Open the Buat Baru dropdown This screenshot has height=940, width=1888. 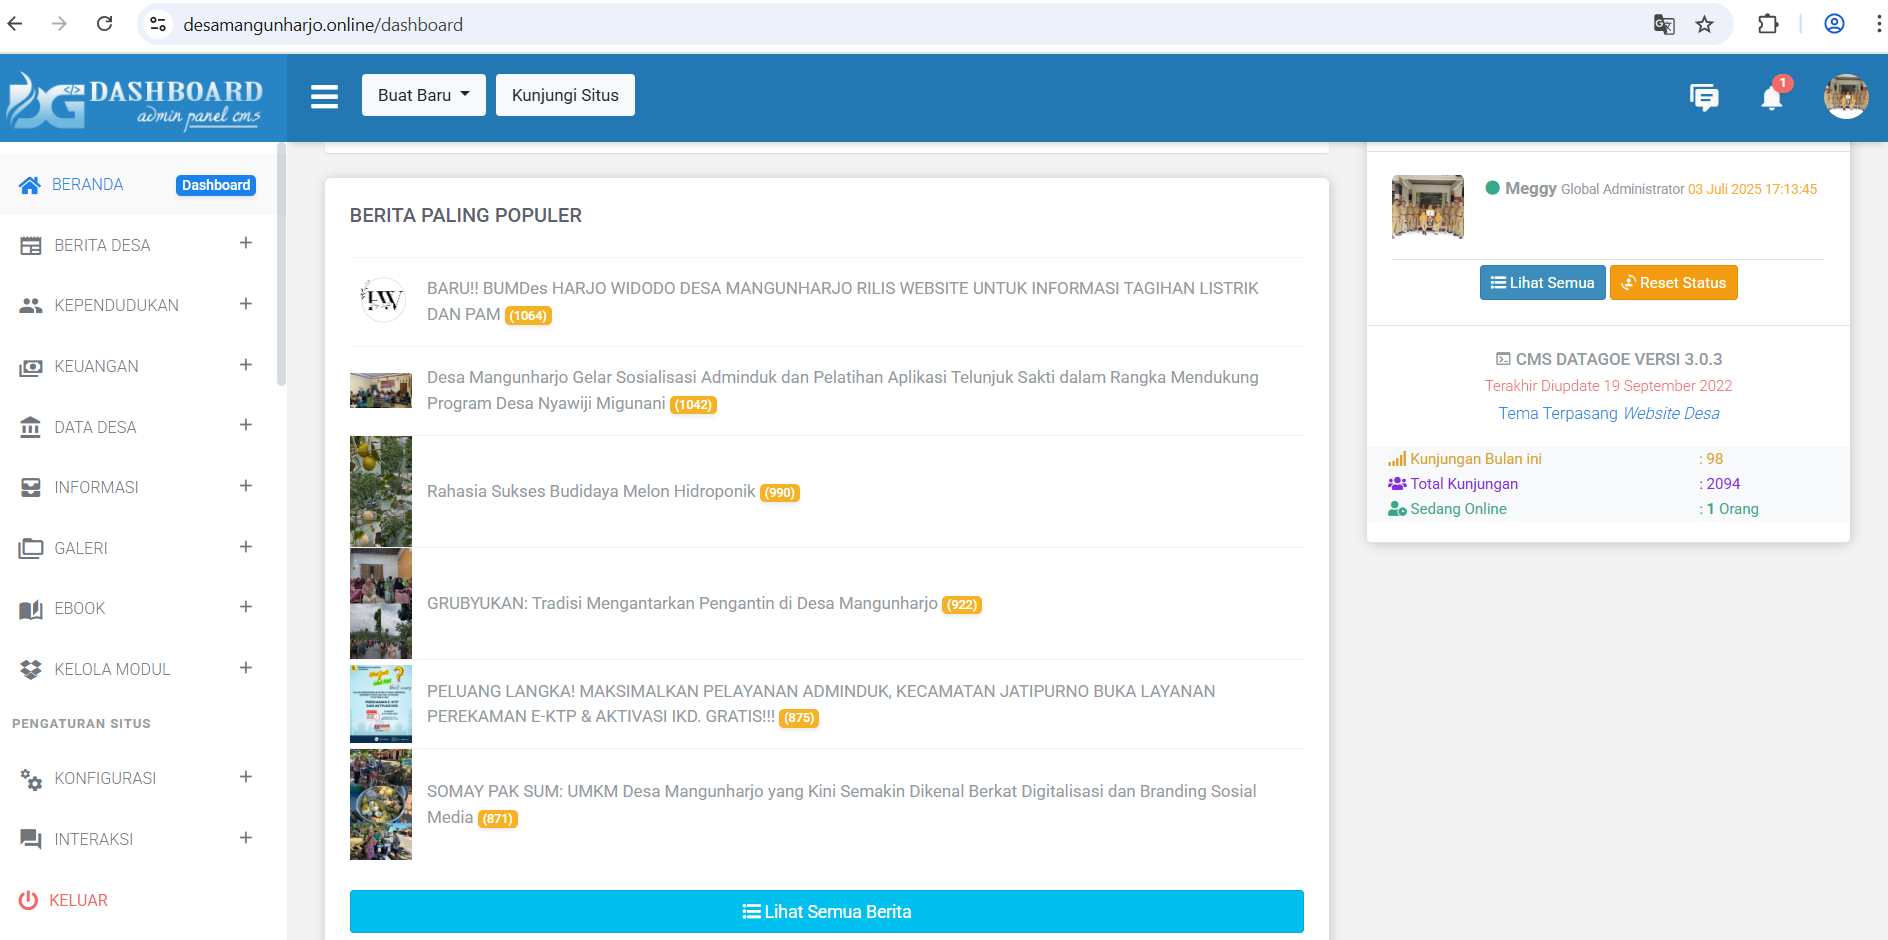[x=424, y=95]
